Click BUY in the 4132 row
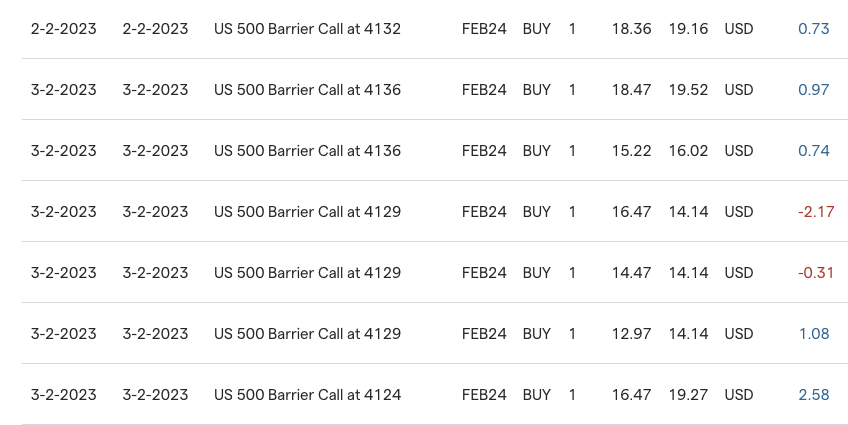 [536, 29]
